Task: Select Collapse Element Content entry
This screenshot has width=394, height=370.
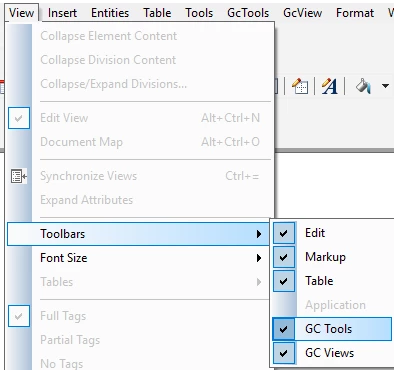Action: pyautogui.click(x=138, y=36)
